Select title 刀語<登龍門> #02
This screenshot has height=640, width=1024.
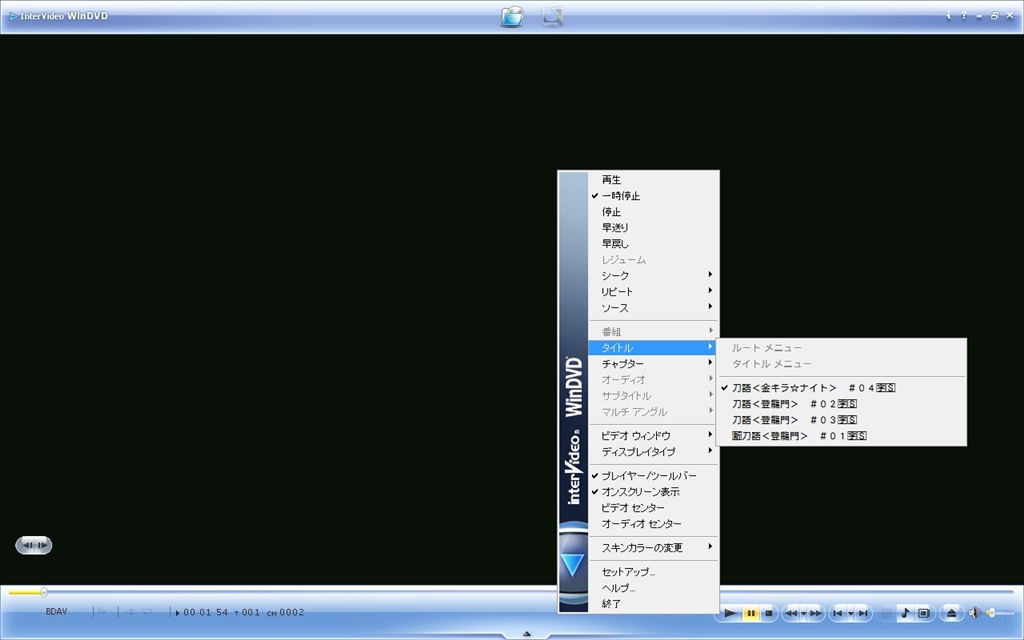point(841,404)
